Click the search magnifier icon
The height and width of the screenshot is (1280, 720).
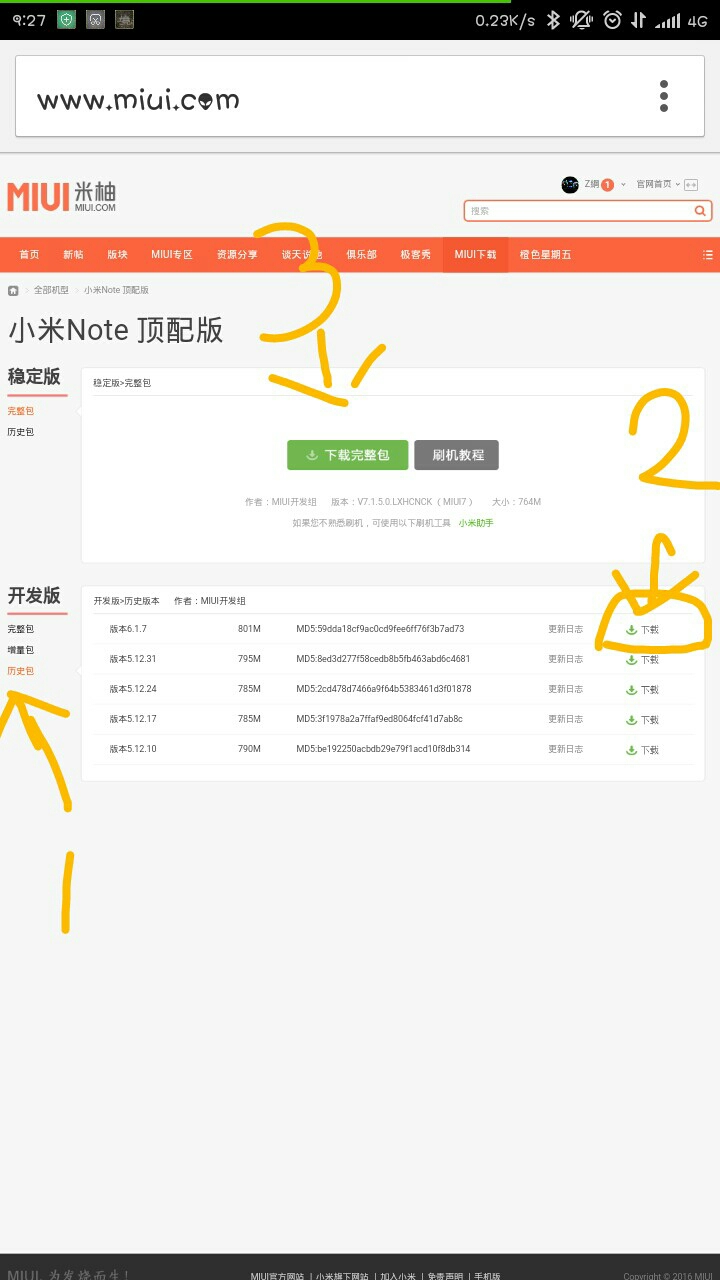tap(701, 211)
